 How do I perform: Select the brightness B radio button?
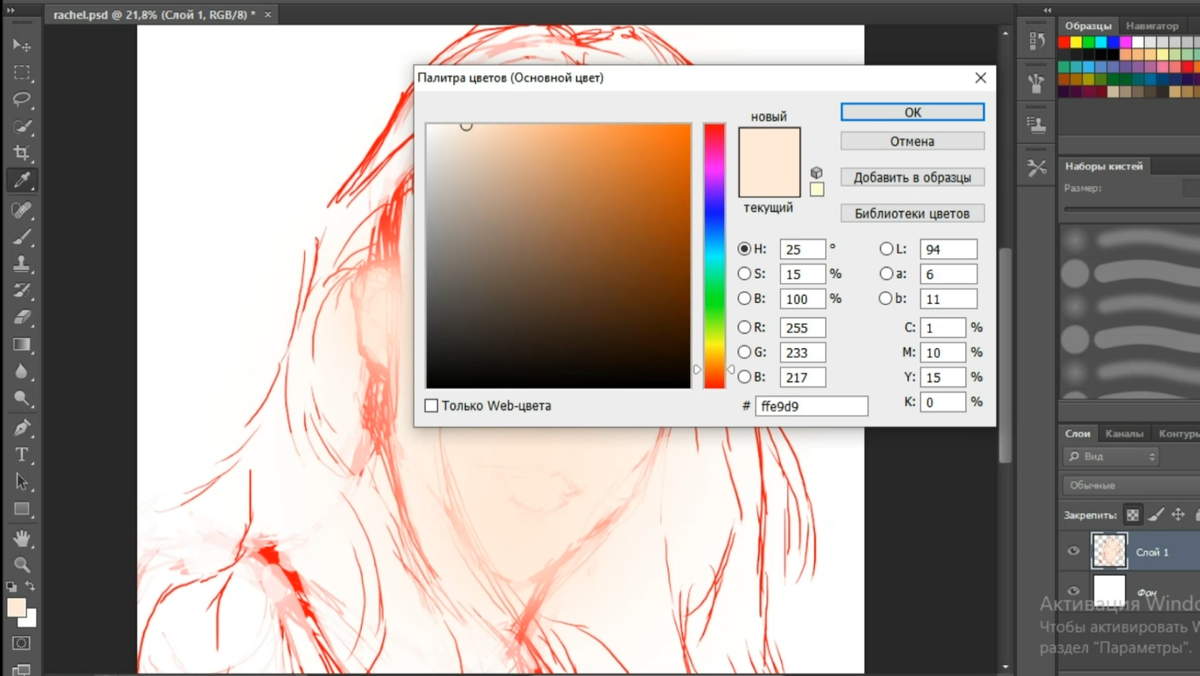[x=744, y=298]
